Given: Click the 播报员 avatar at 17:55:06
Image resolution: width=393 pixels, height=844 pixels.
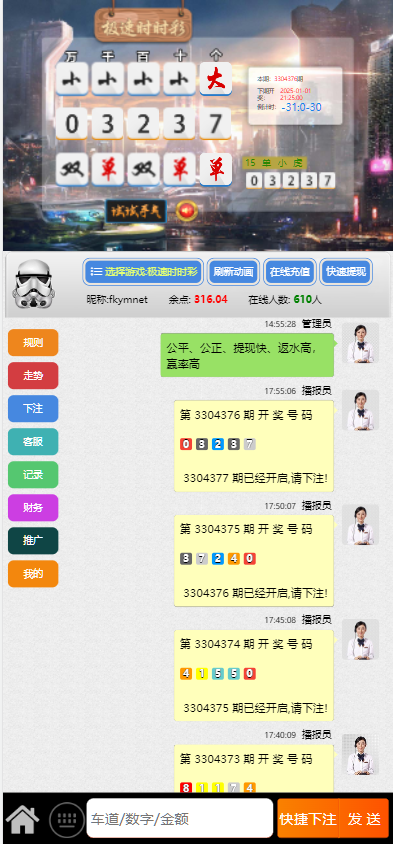Looking at the screenshot, I should click(360, 410).
